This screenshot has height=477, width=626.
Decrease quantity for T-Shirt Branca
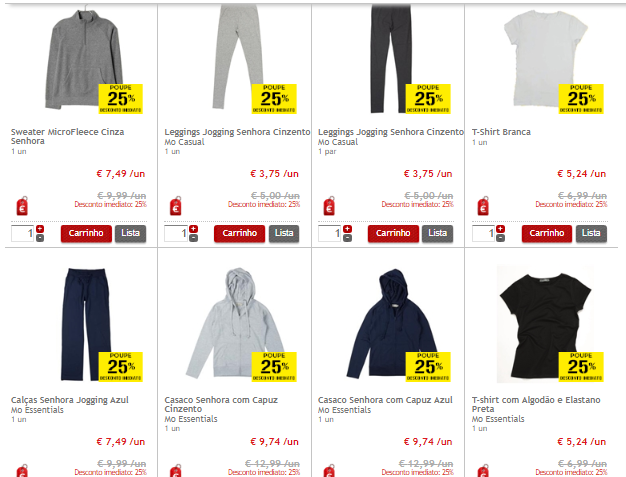pyautogui.click(x=501, y=238)
